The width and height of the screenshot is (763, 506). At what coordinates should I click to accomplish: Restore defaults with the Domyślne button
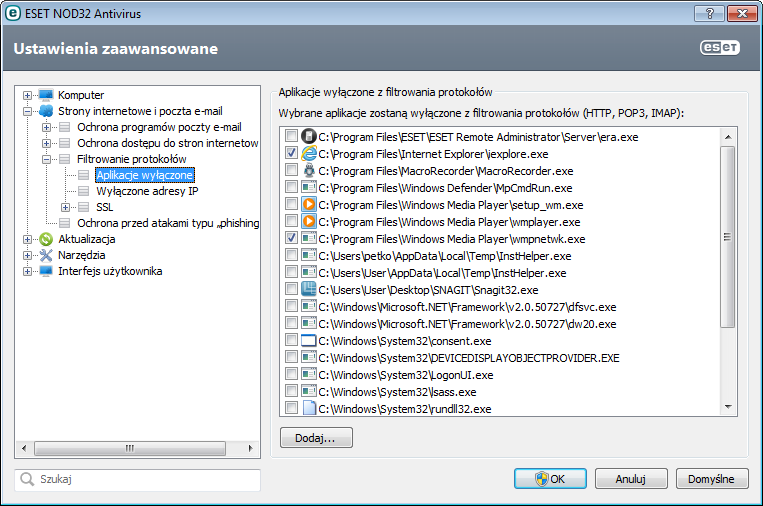[x=712, y=479]
